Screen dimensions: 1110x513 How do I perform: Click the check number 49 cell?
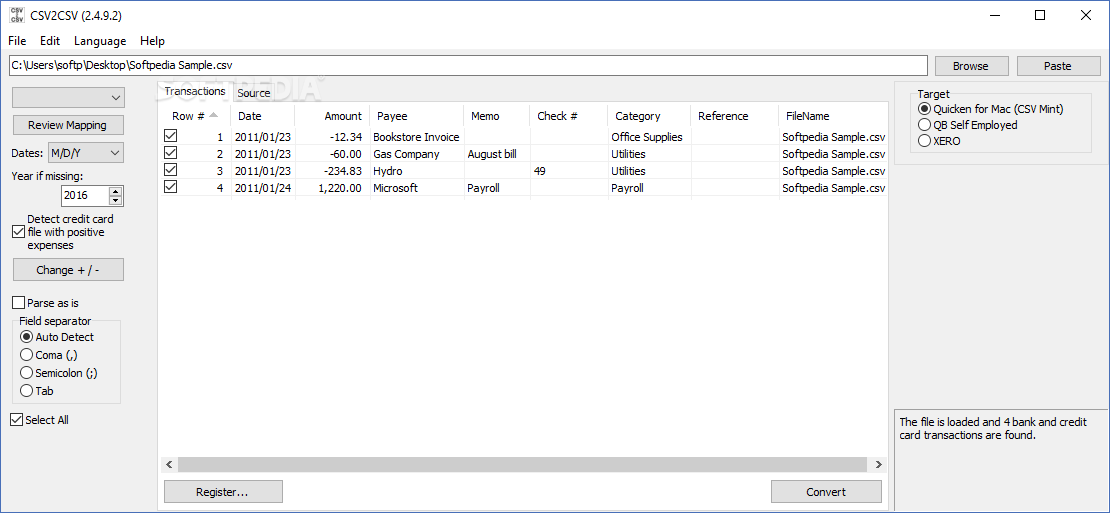[568, 171]
